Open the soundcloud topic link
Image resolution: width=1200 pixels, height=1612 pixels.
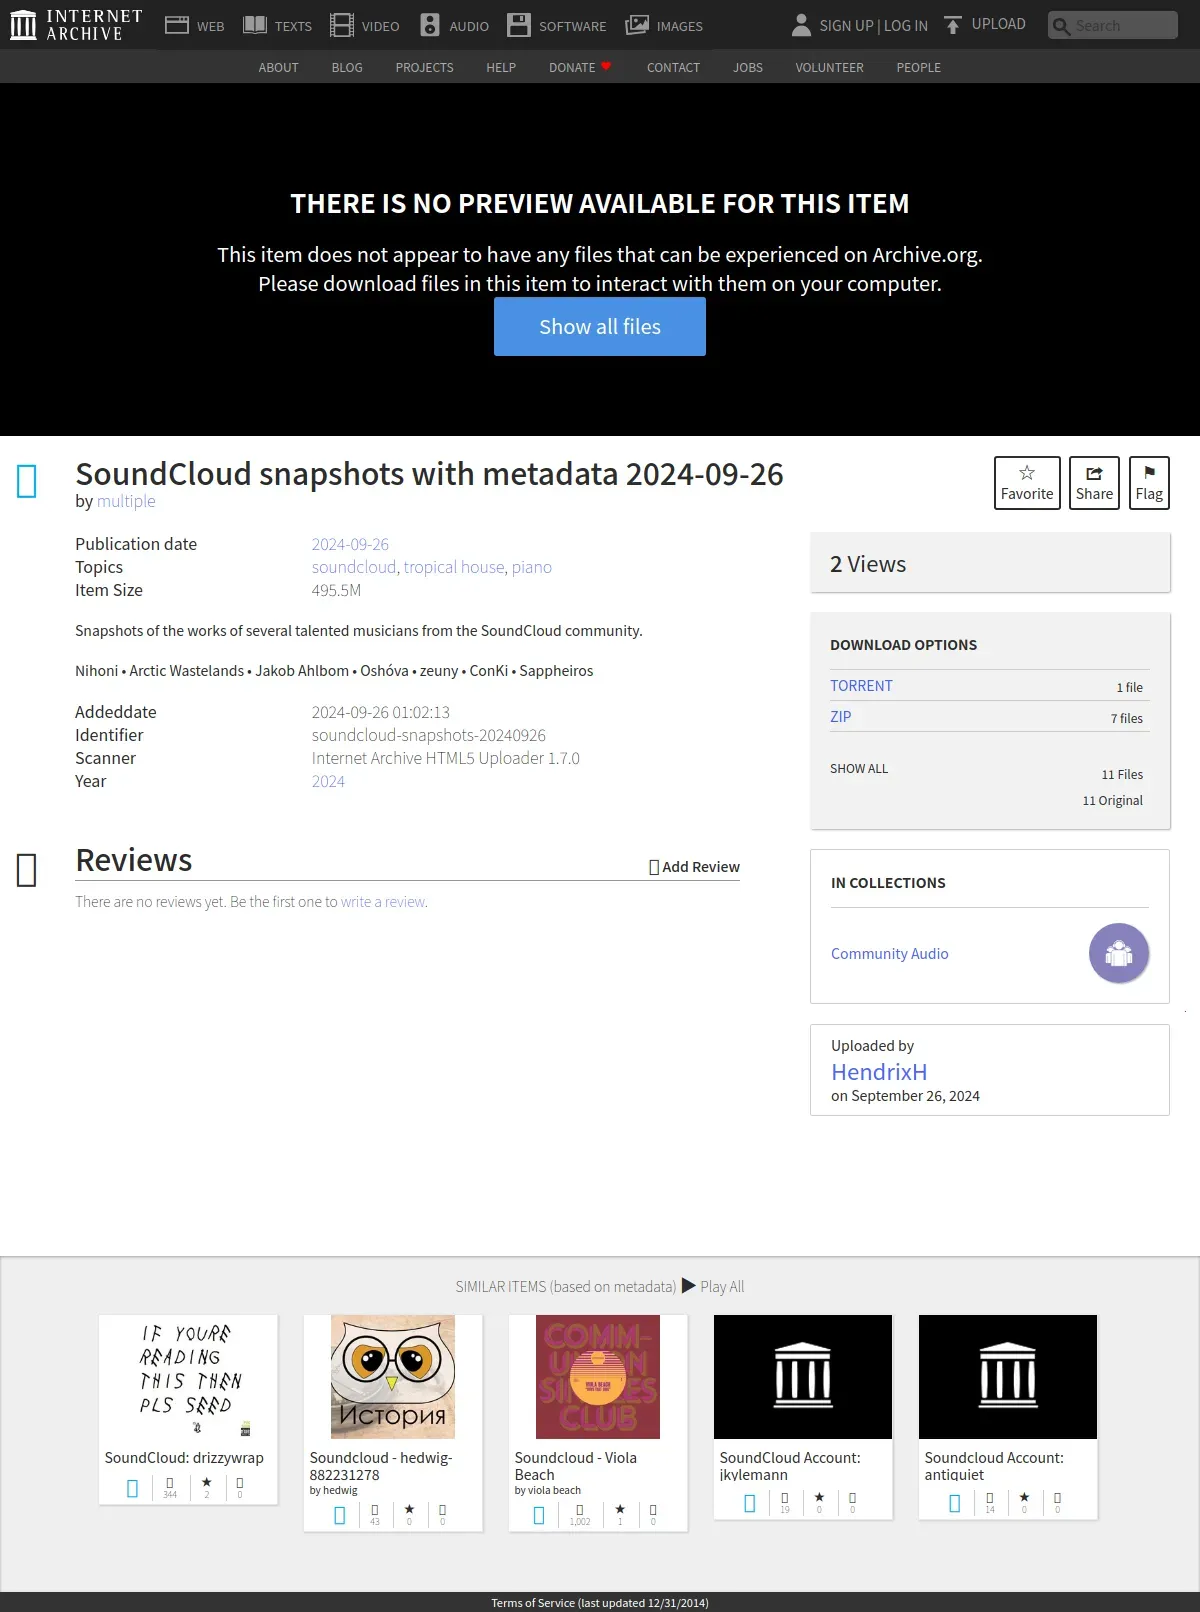click(x=354, y=567)
